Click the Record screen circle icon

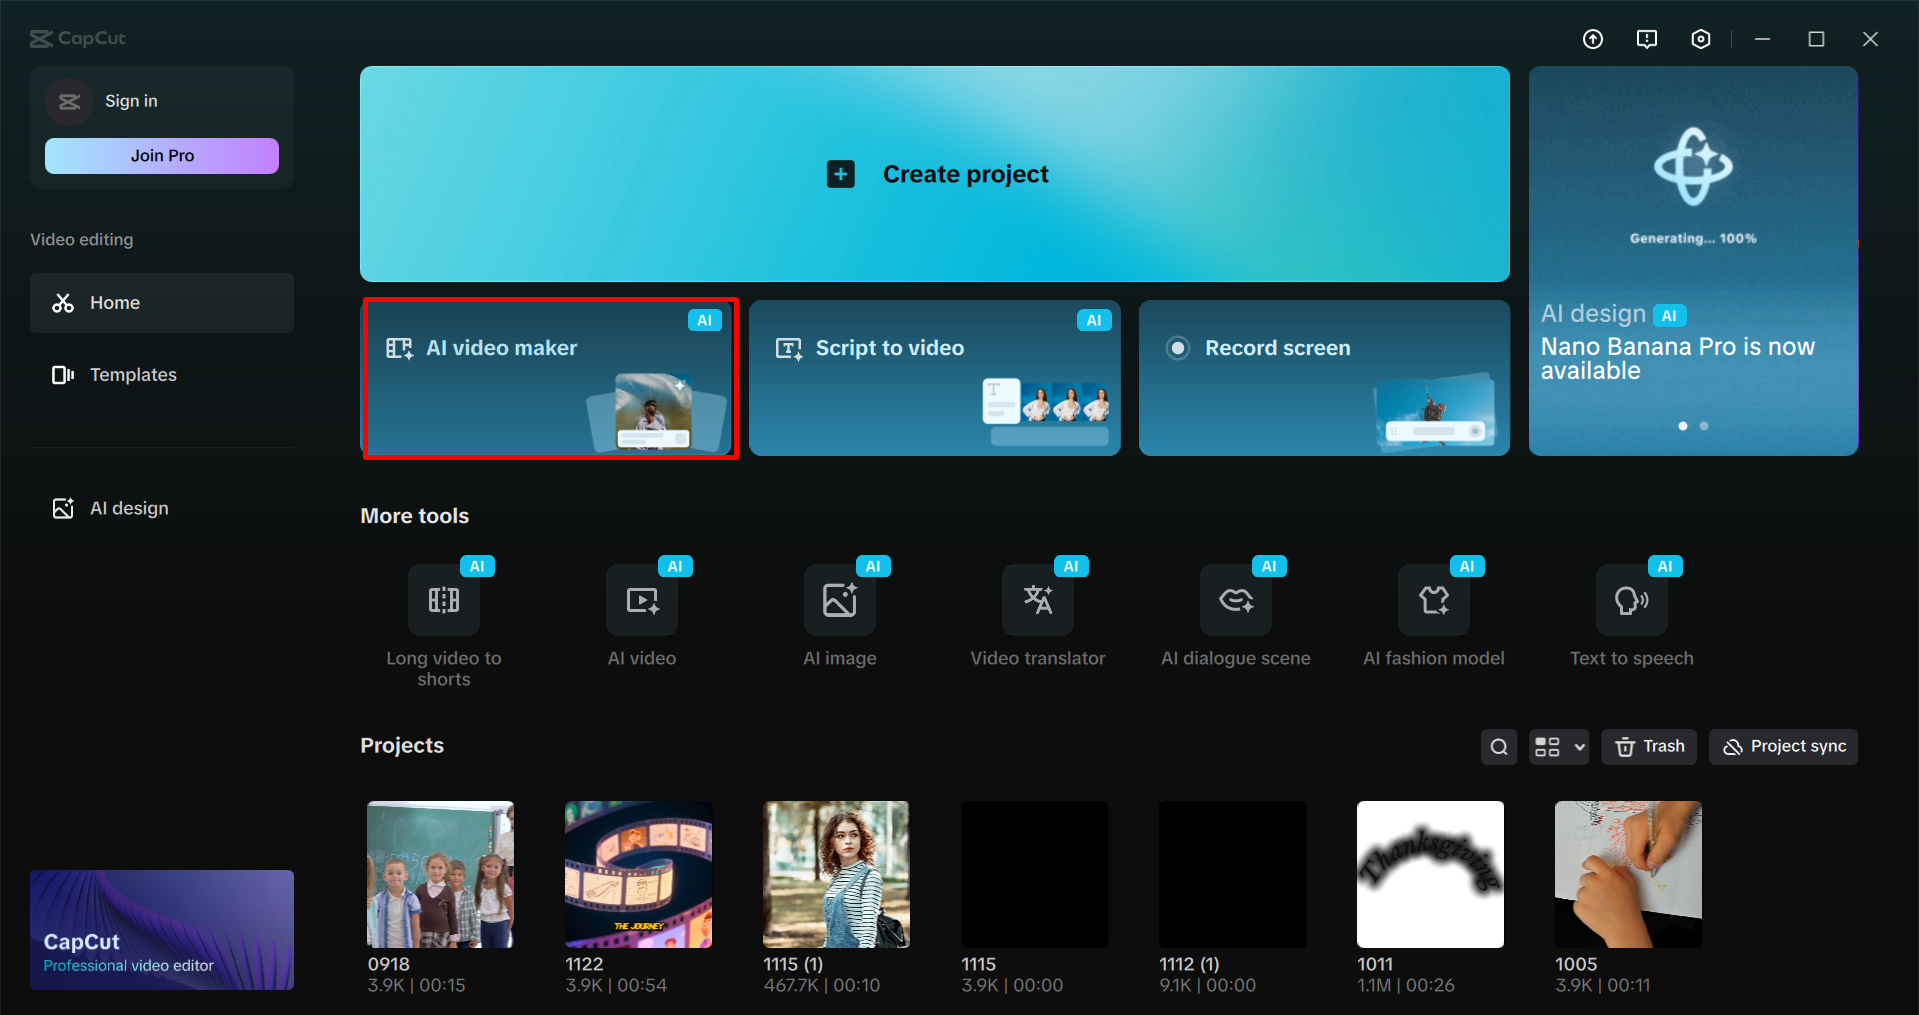pos(1178,348)
